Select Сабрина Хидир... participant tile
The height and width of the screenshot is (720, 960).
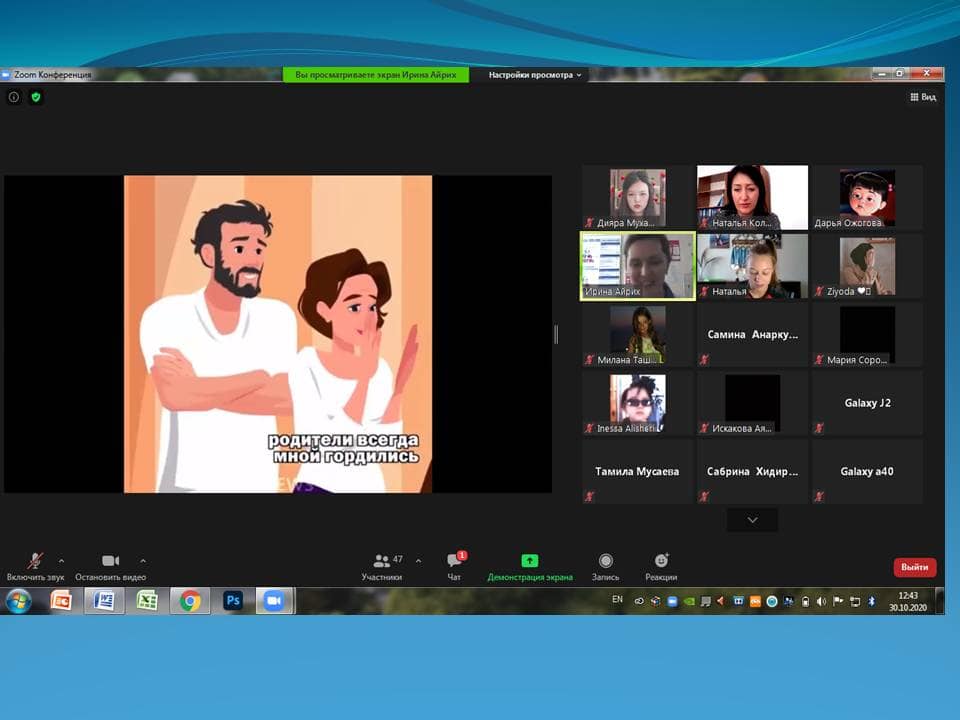click(x=752, y=471)
